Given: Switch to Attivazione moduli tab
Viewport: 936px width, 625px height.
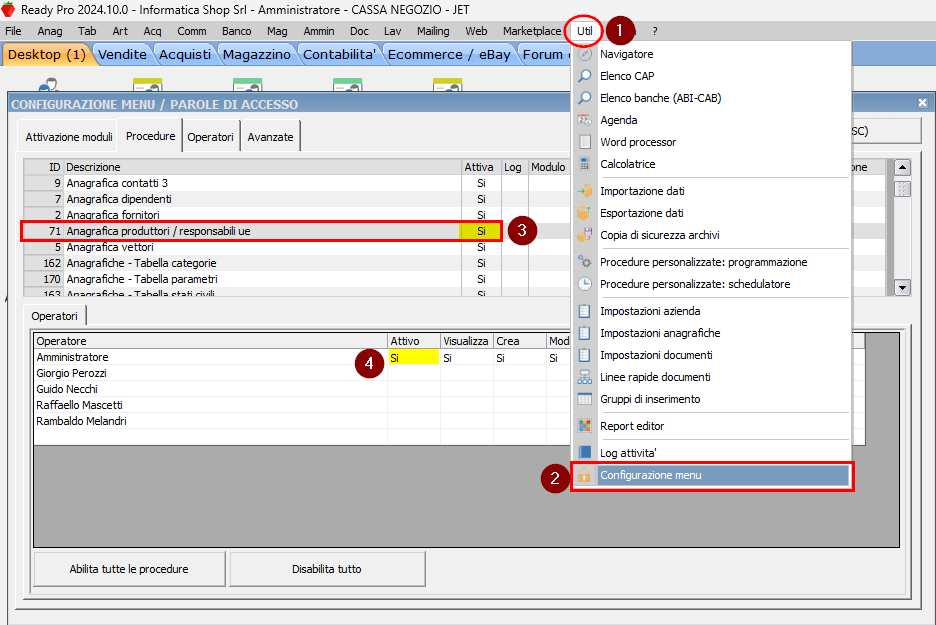Looking at the screenshot, I should (69, 137).
